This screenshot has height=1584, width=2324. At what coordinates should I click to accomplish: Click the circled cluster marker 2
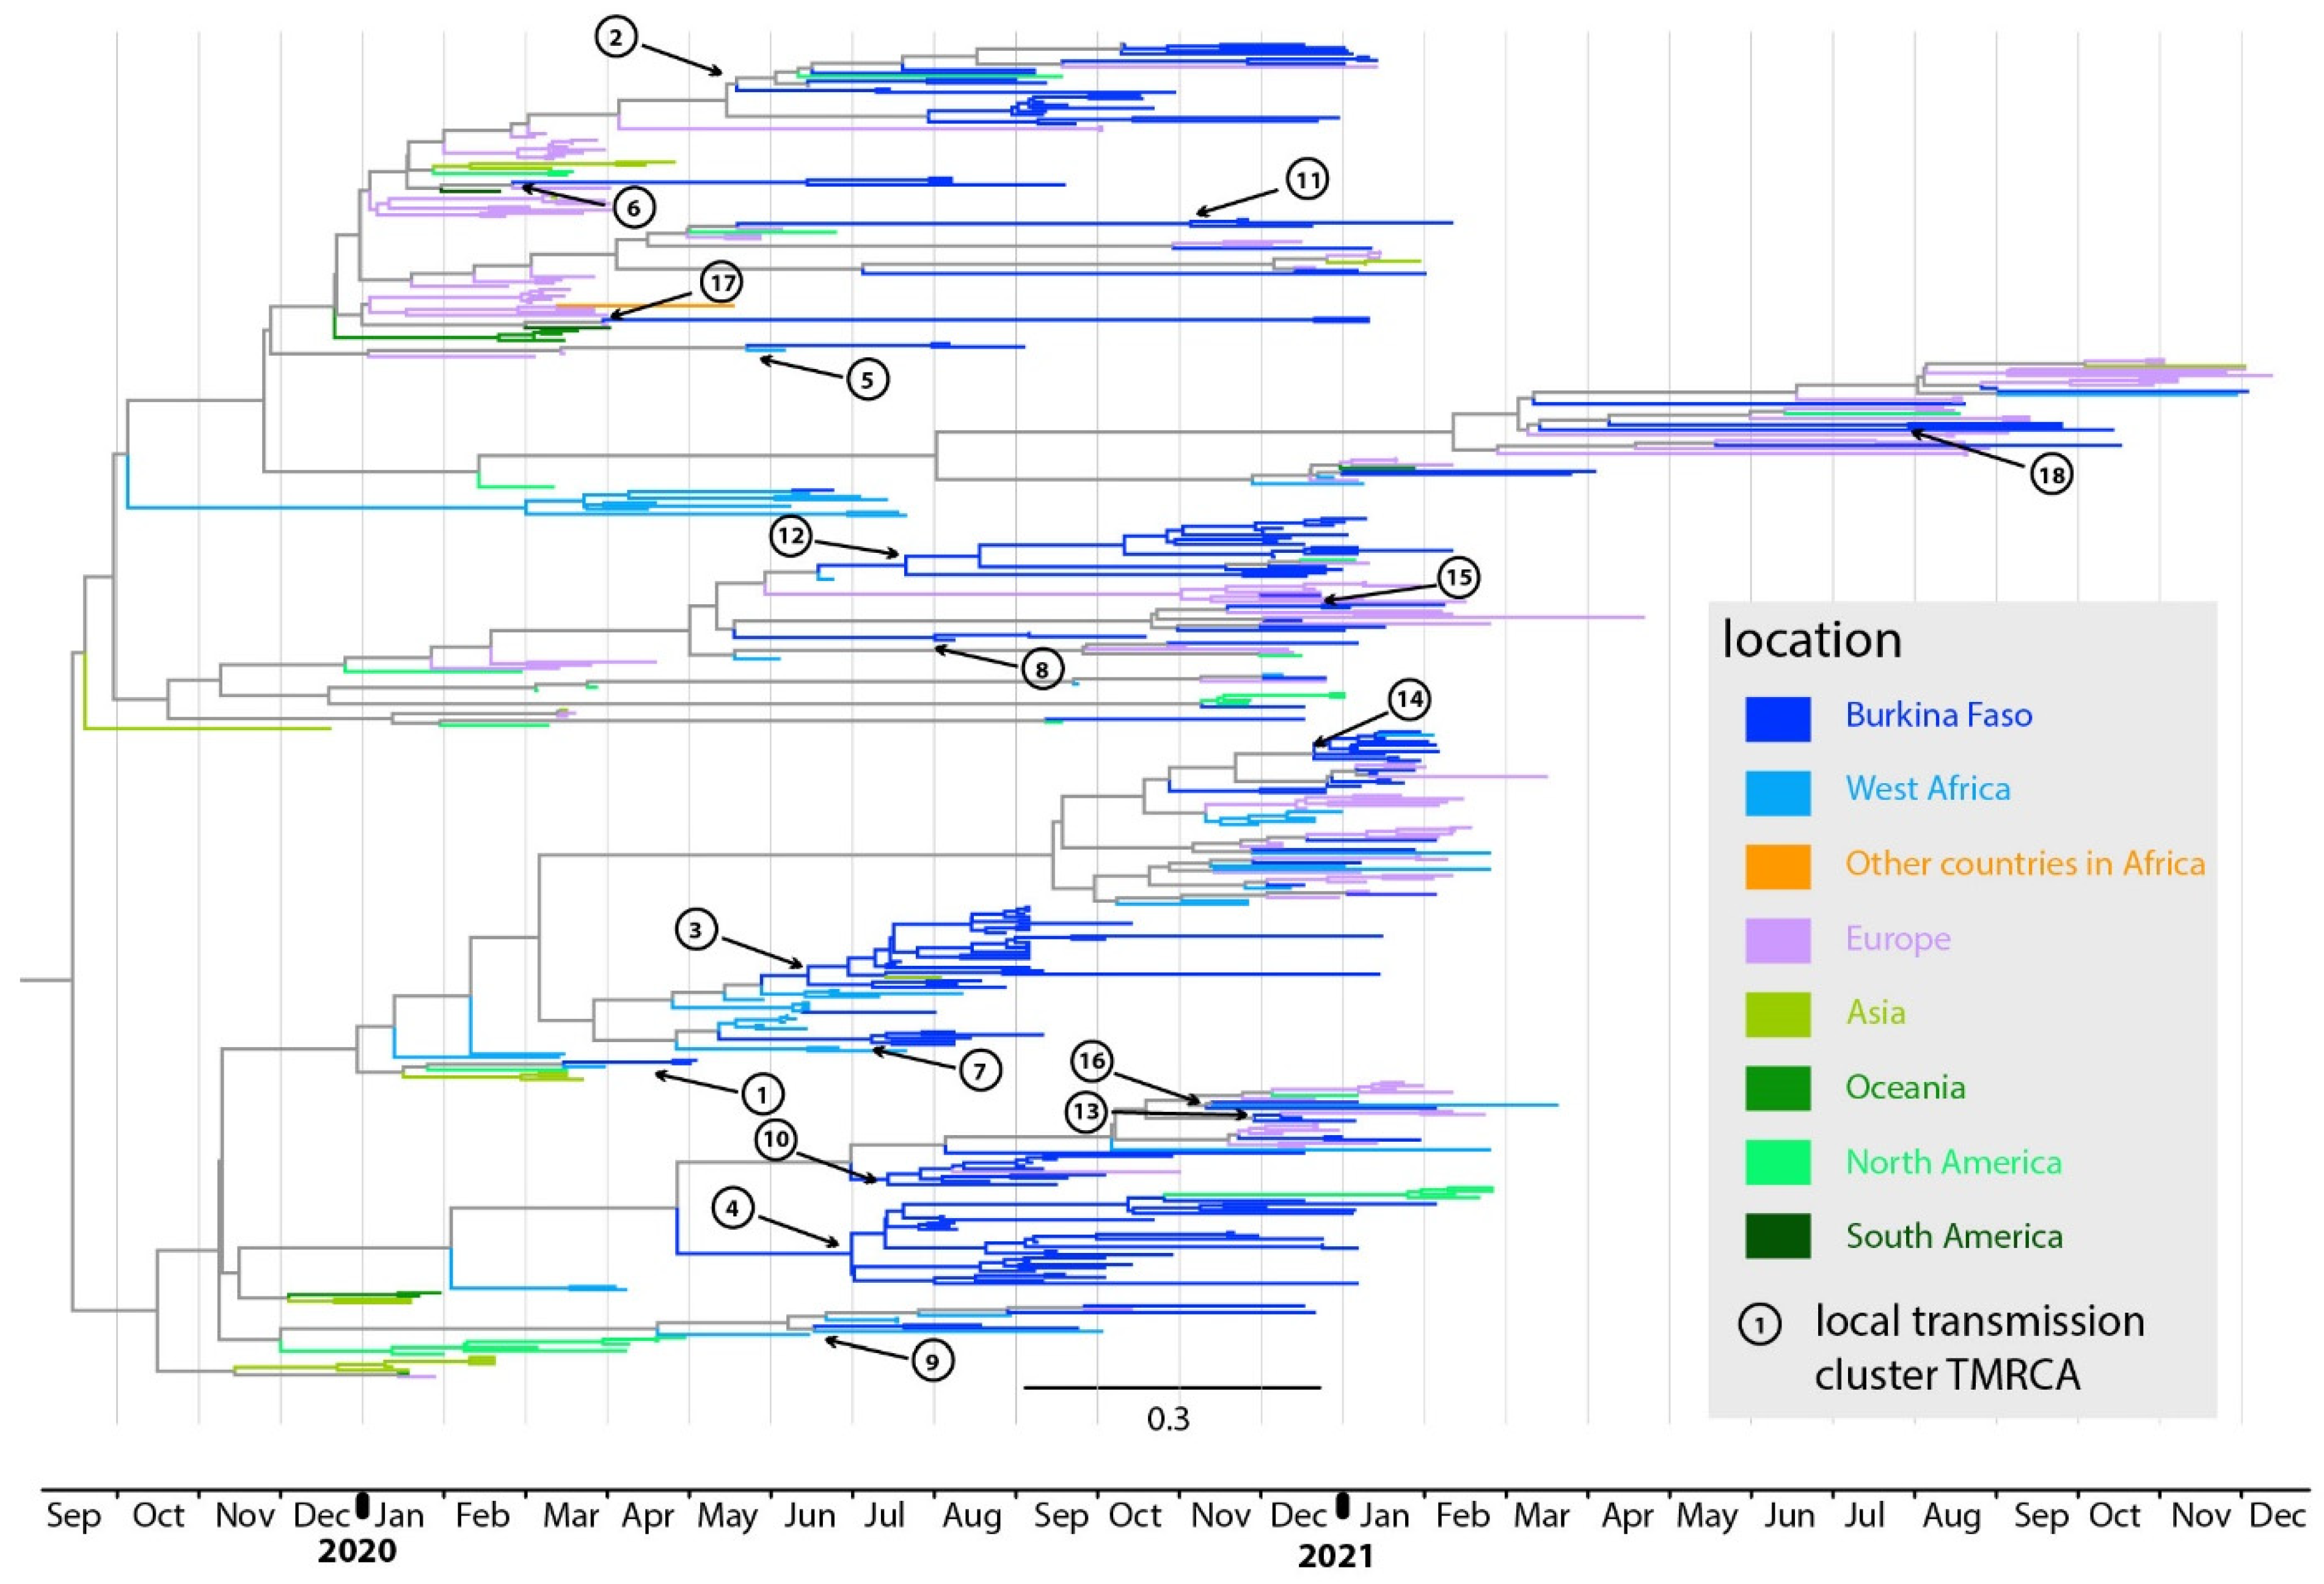pyautogui.click(x=616, y=38)
